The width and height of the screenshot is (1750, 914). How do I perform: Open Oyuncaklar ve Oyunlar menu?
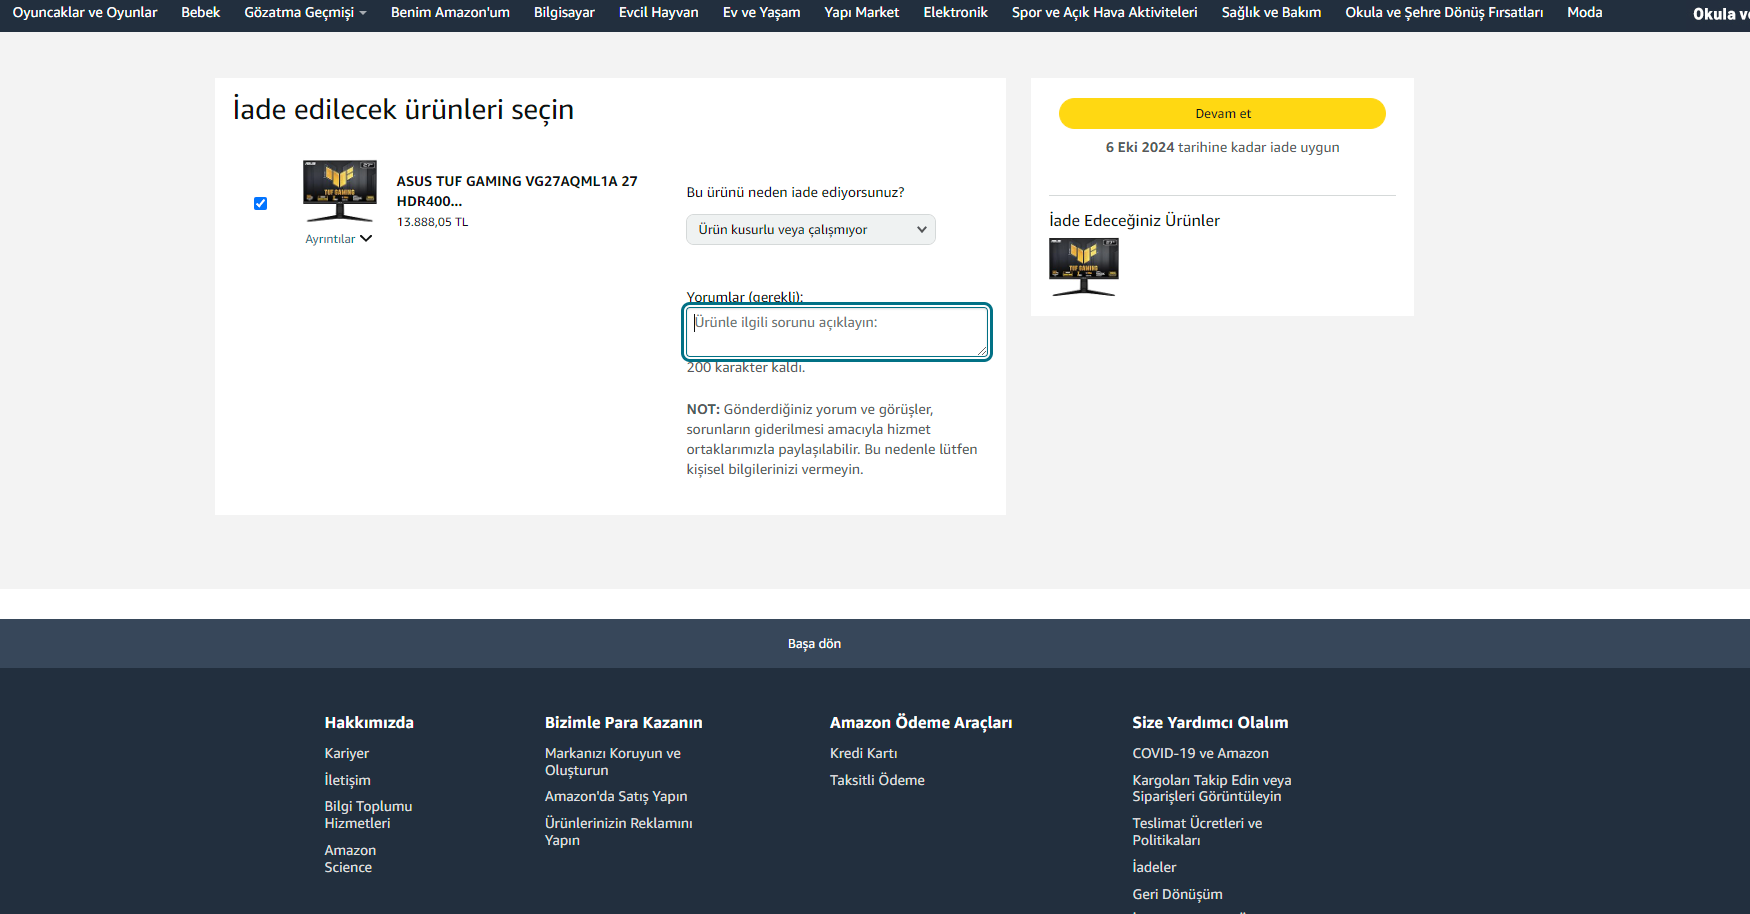click(85, 12)
